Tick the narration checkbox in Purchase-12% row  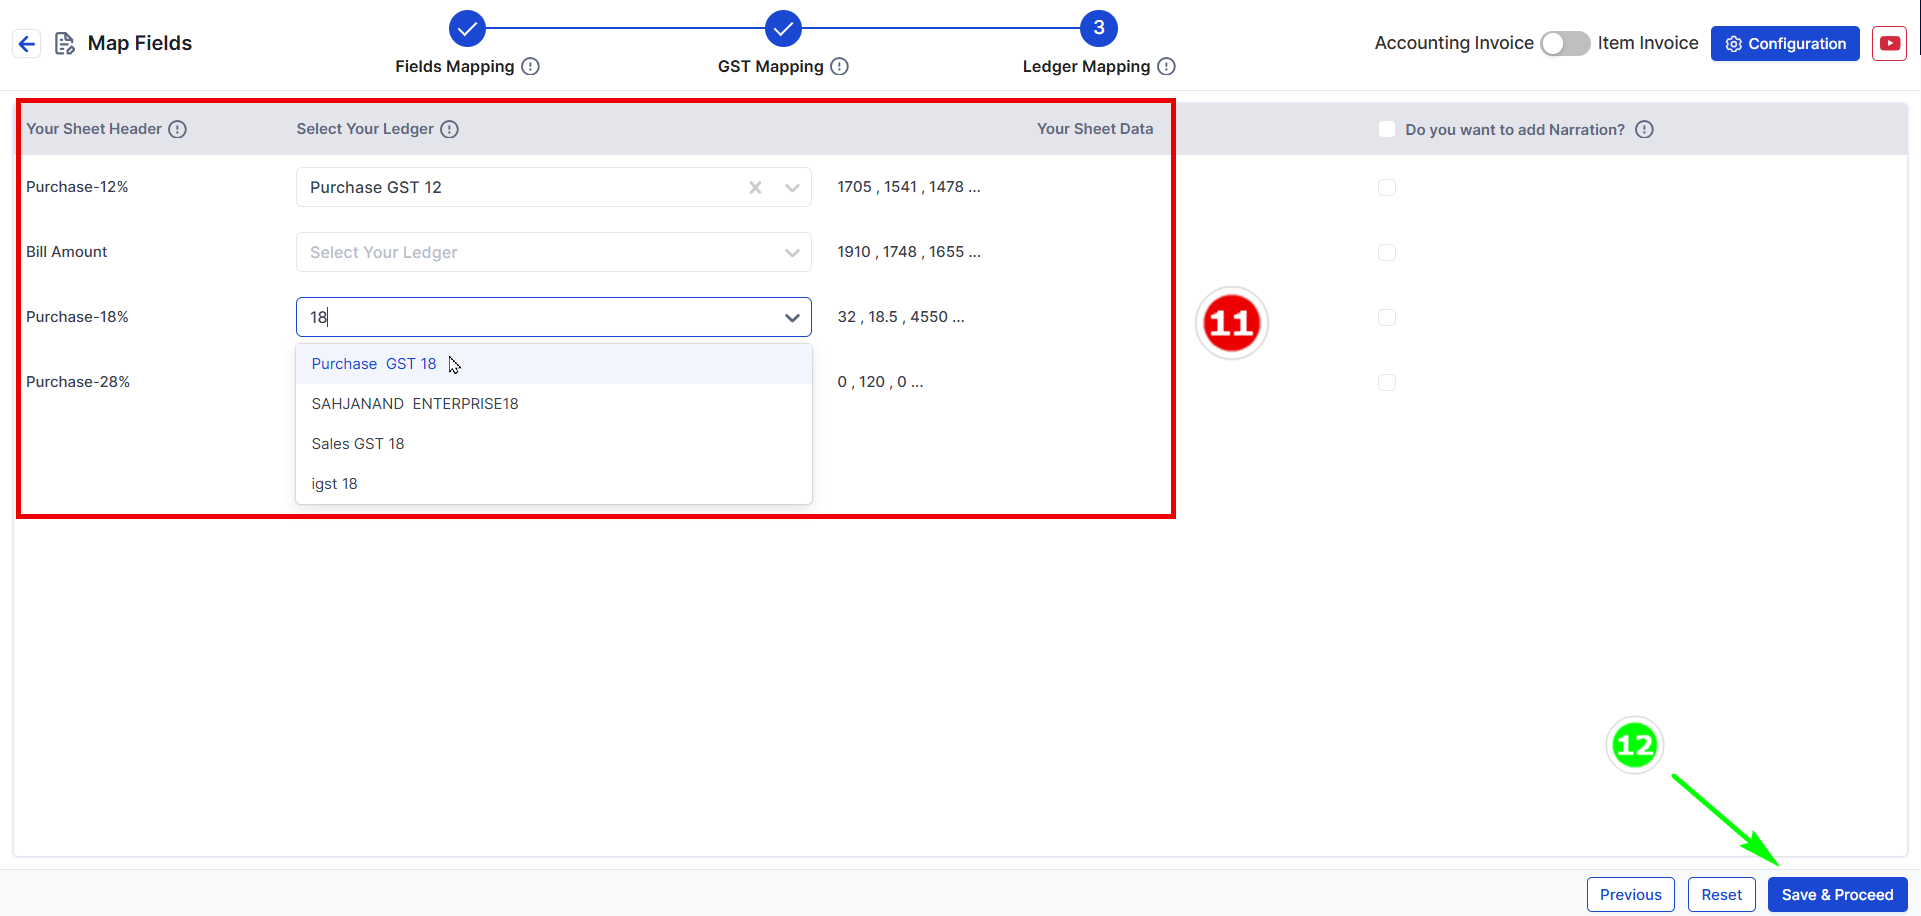coord(1386,187)
